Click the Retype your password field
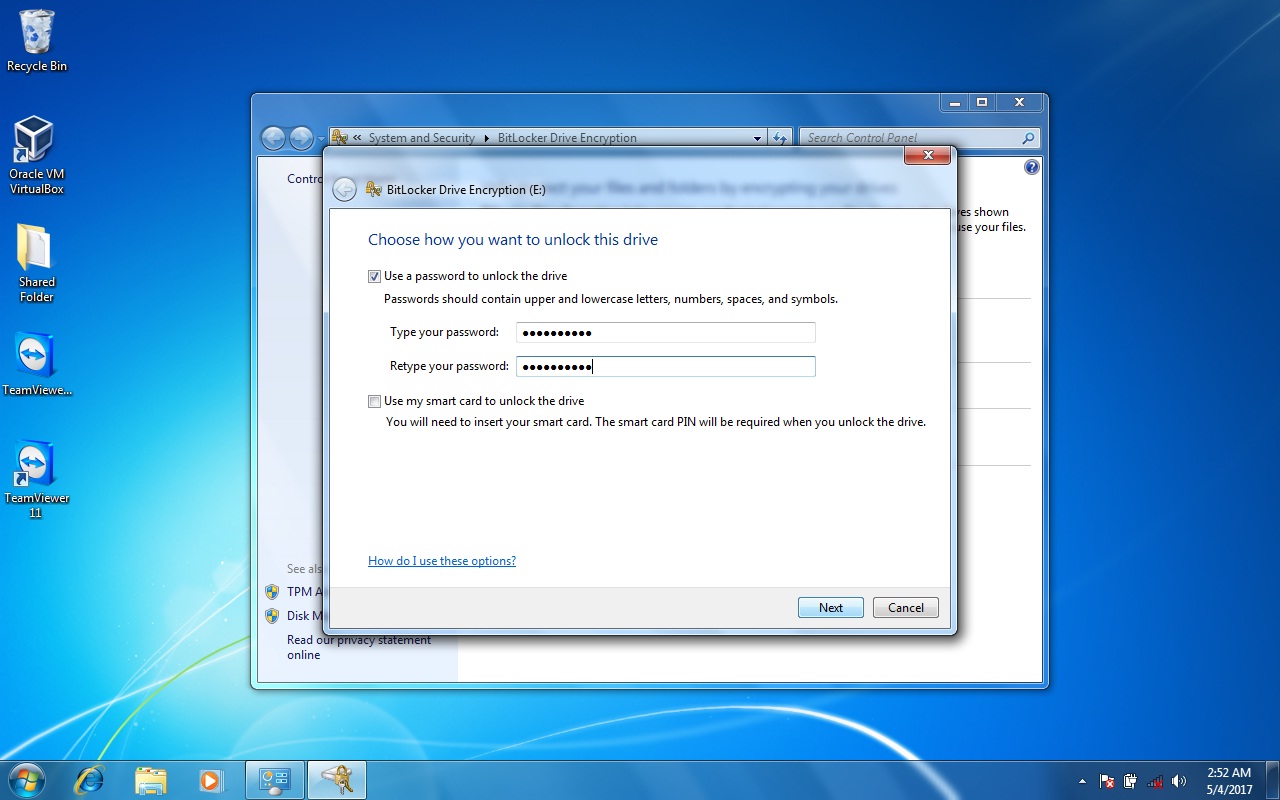The height and width of the screenshot is (800, 1280). (666, 366)
